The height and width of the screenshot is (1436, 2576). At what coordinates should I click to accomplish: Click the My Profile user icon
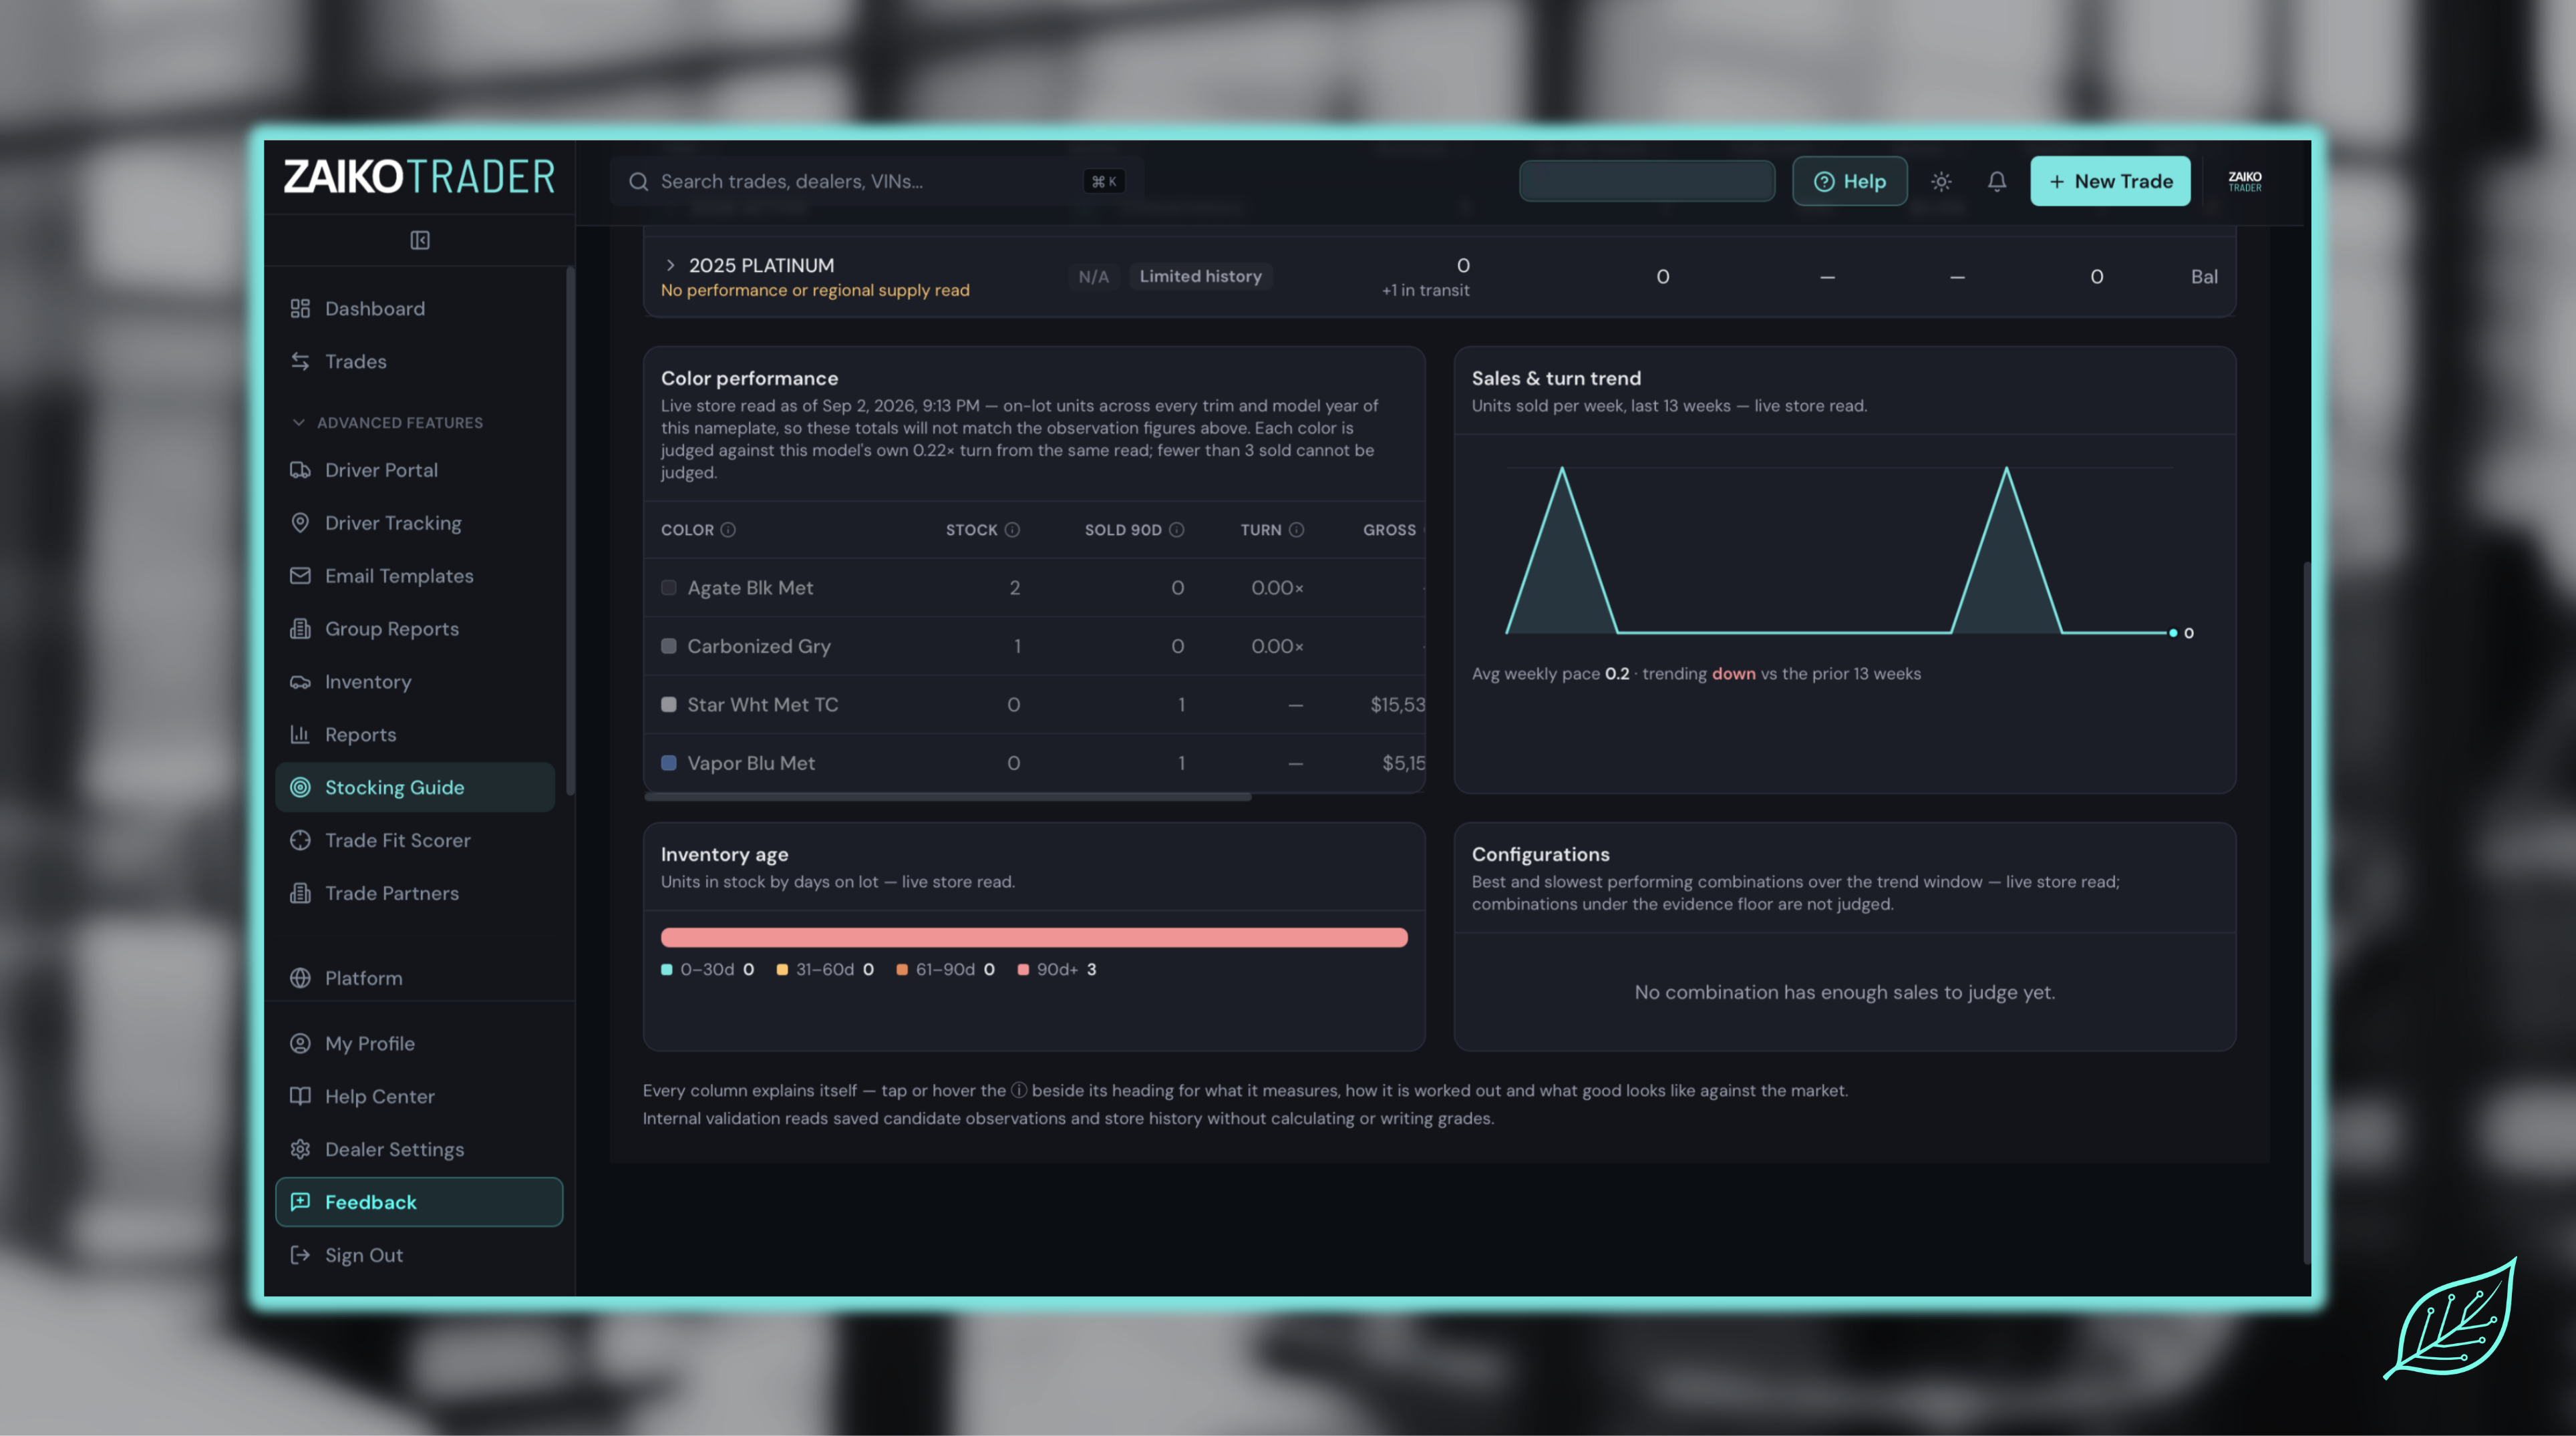click(300, 1044)
